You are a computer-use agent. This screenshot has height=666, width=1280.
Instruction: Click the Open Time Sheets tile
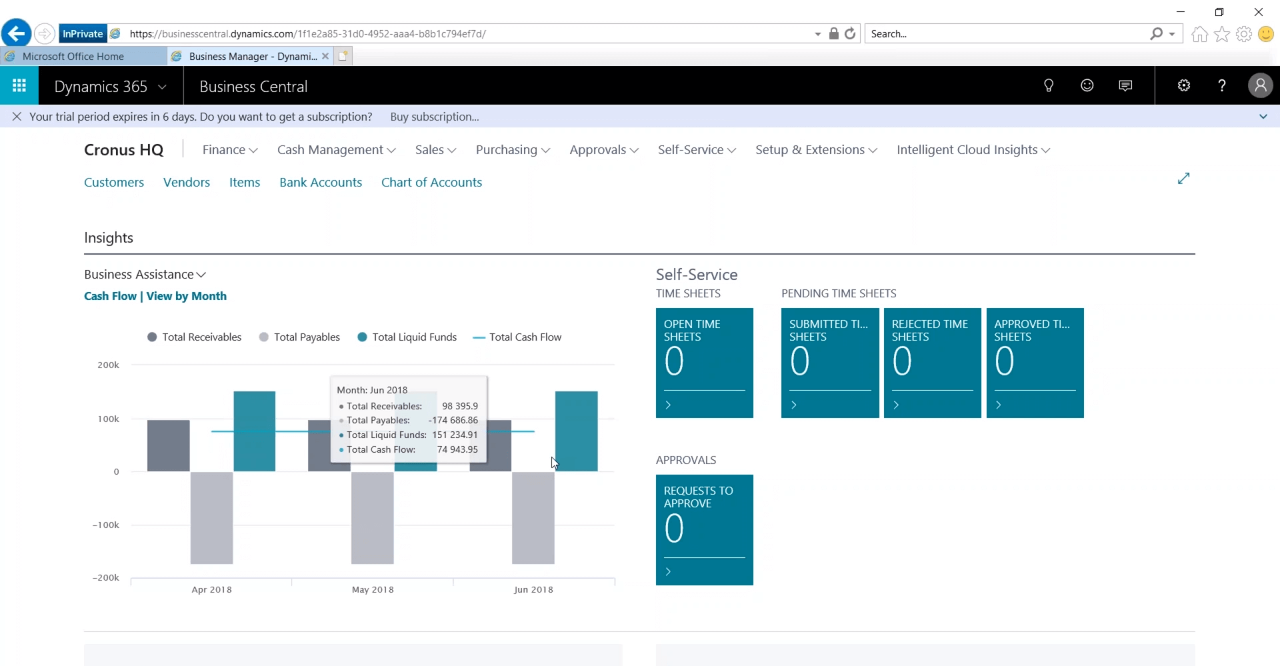[x=704, y=363]
